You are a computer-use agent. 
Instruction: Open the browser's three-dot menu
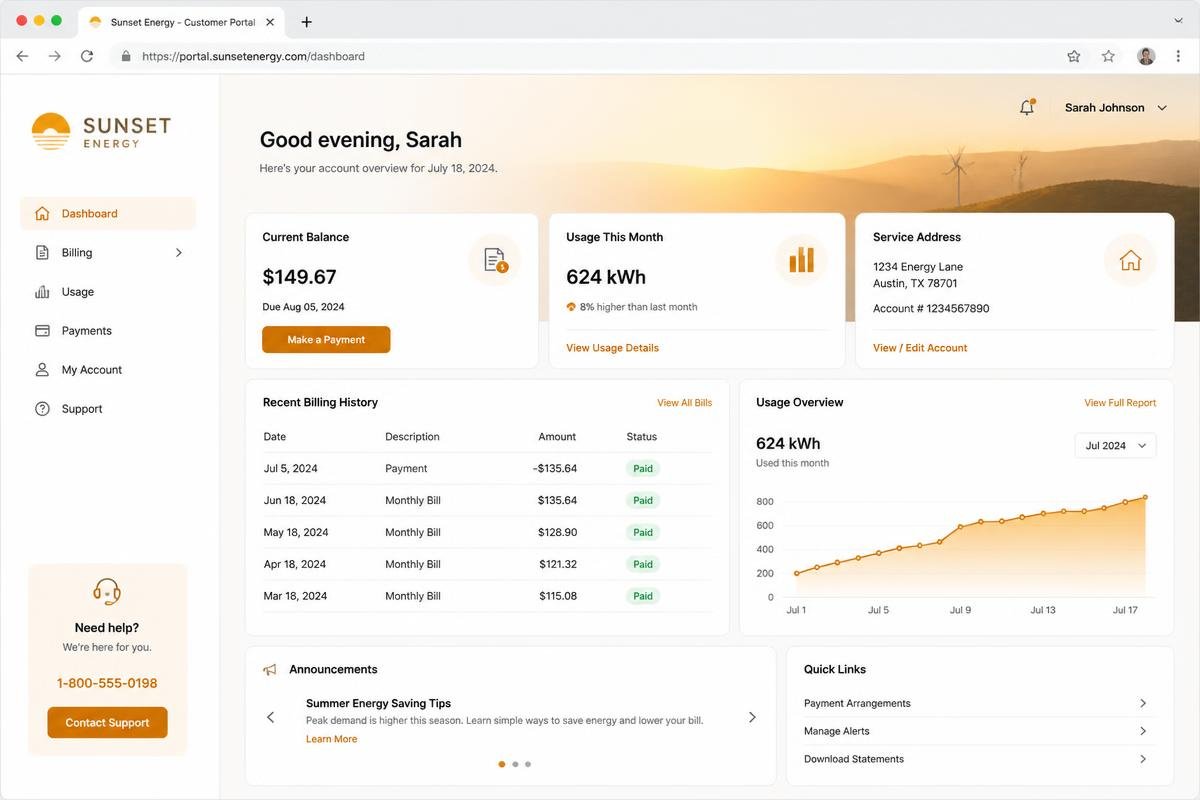tap(1178, 57)
